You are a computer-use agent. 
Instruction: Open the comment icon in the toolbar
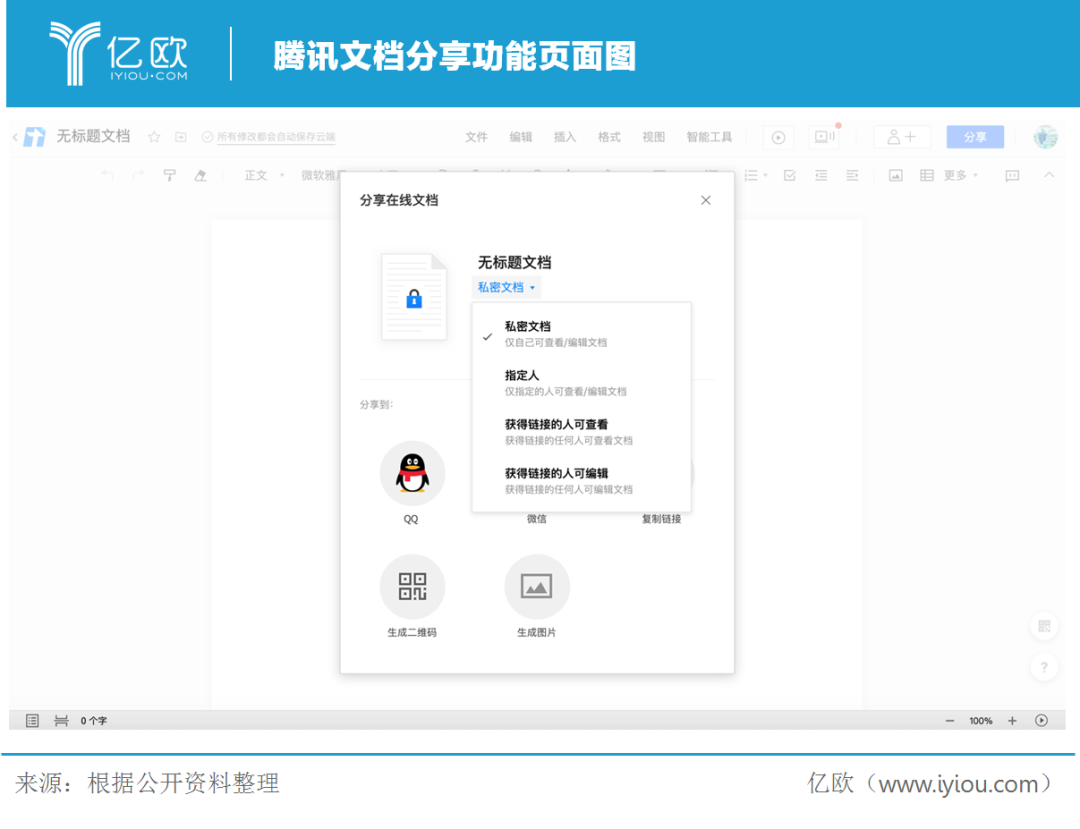tap(1012, 176)
